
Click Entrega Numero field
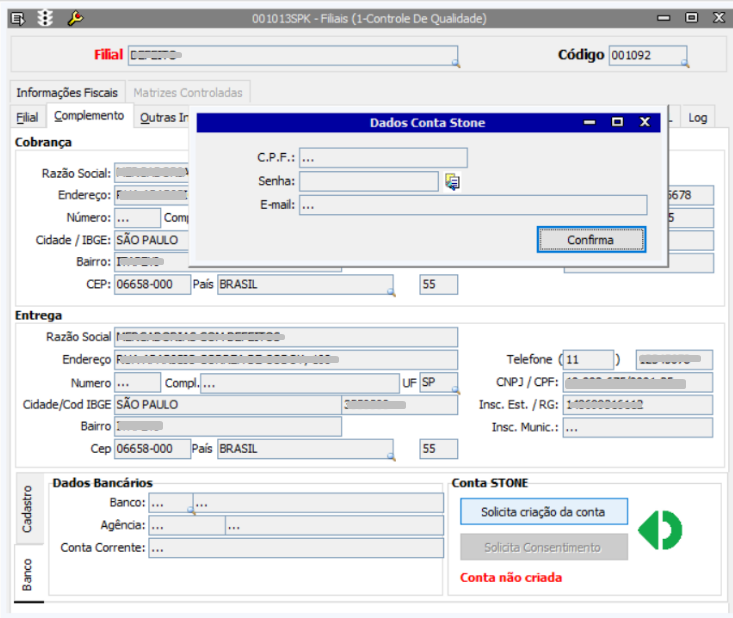[x=137, y=383]
